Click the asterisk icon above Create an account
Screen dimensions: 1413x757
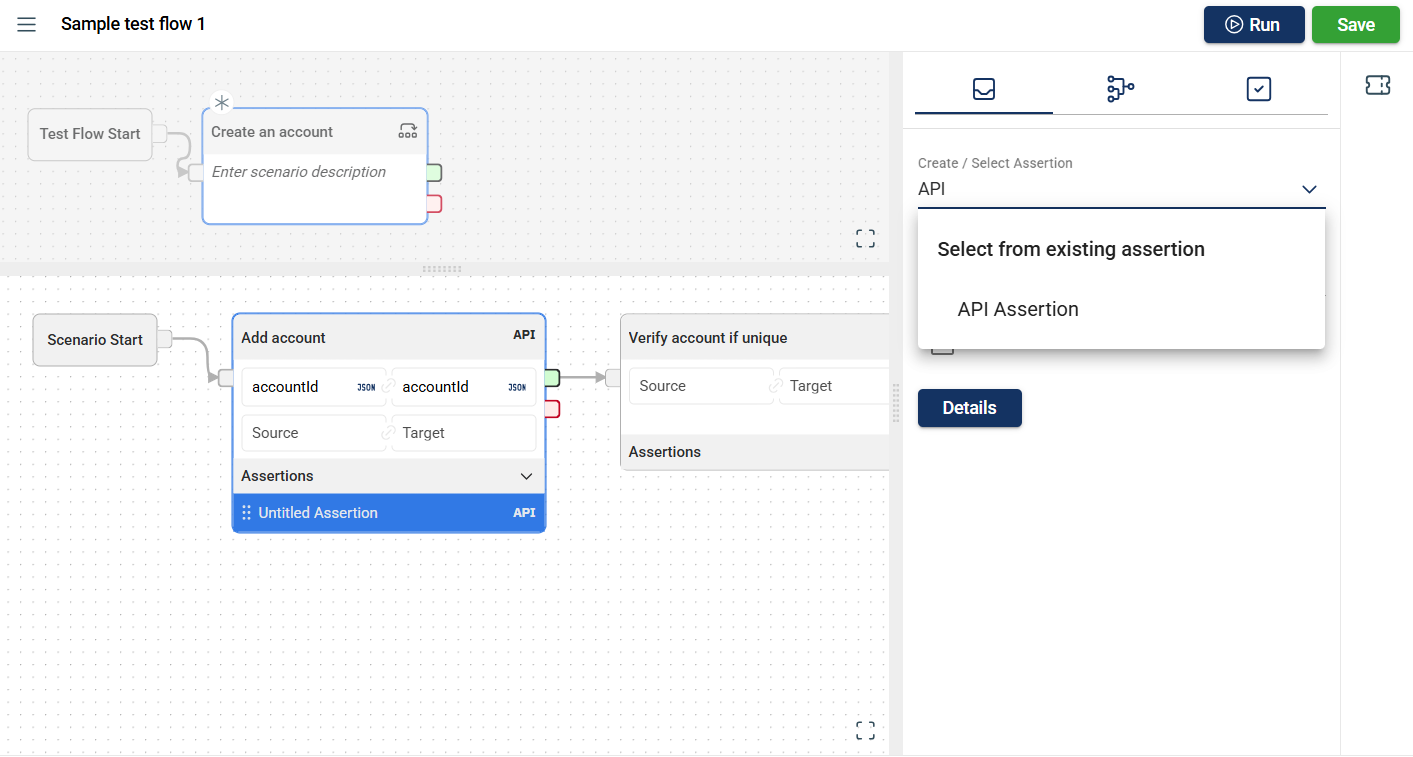(x=222, y=103)
